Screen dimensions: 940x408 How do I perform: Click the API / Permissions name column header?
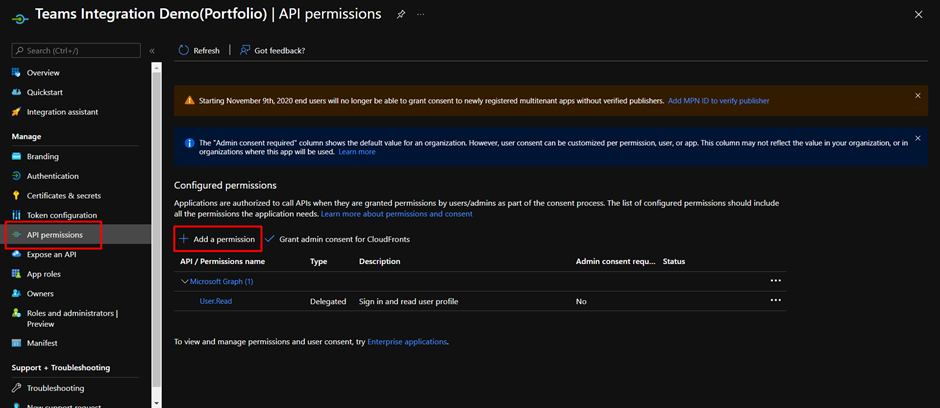pyautogui.click(x=222, y=261)
